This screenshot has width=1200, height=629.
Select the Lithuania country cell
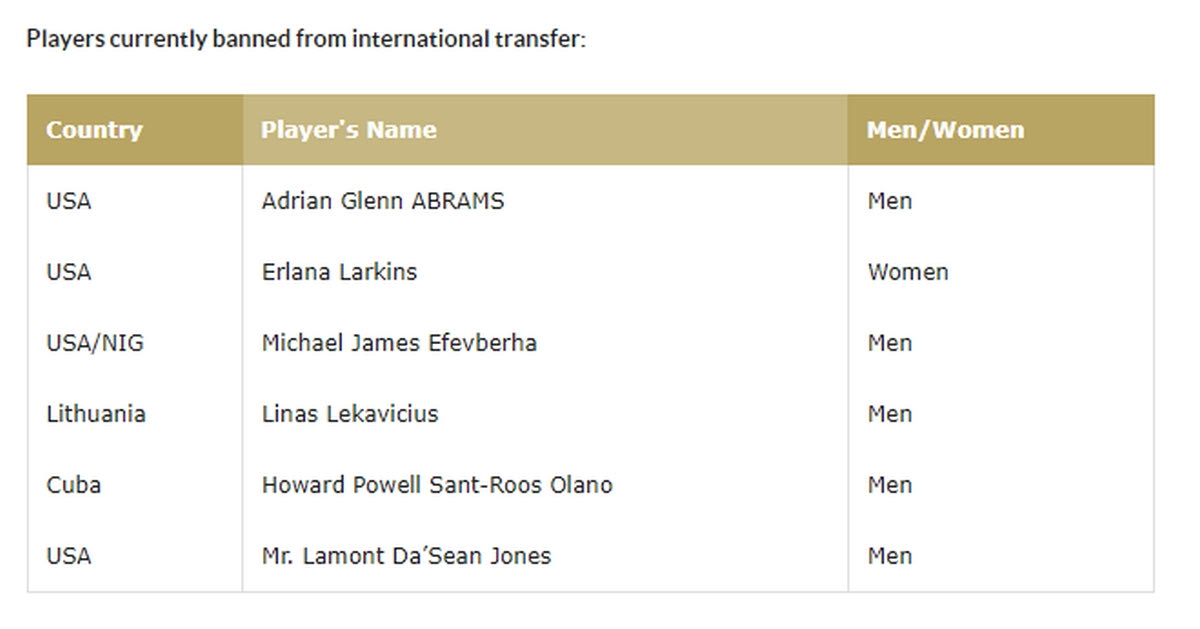click(x=96, y=414)
